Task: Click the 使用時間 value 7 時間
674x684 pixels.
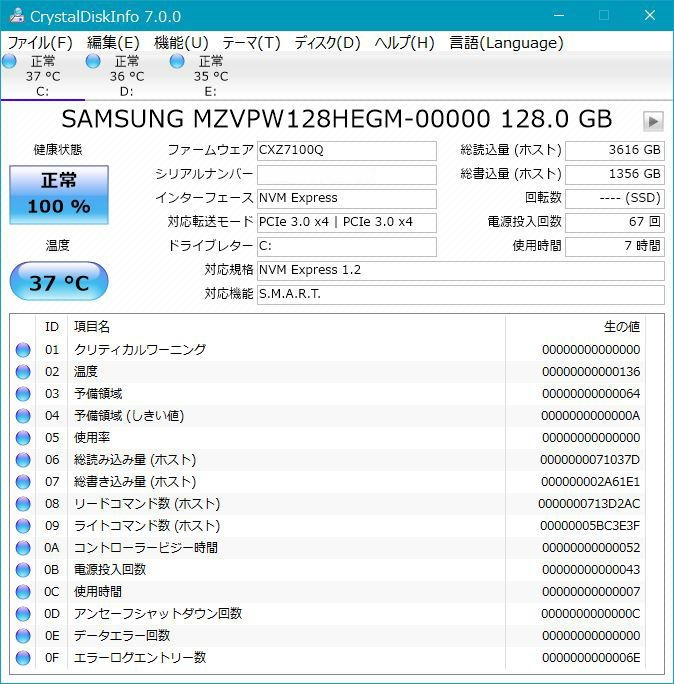Action: [615, 246]
